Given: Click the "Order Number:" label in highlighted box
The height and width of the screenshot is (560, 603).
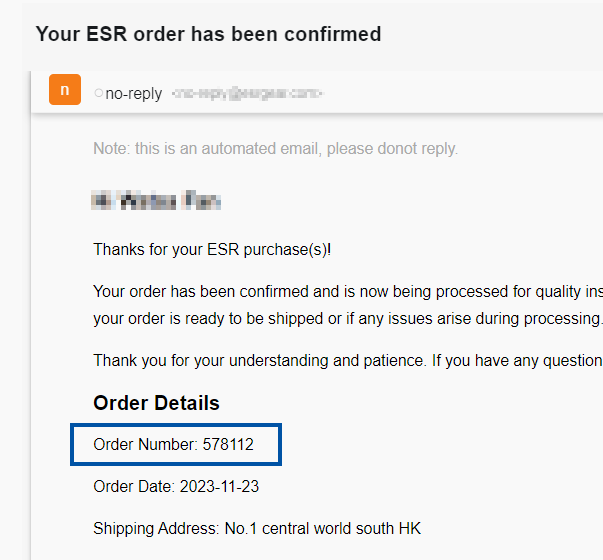Looking at the screenshot, I should (x=145, y=445).
